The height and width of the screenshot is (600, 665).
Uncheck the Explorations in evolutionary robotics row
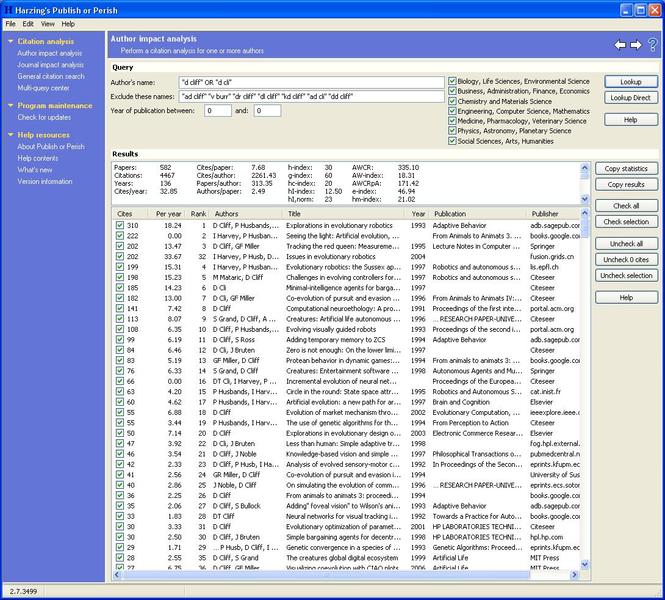click(120, 225)
